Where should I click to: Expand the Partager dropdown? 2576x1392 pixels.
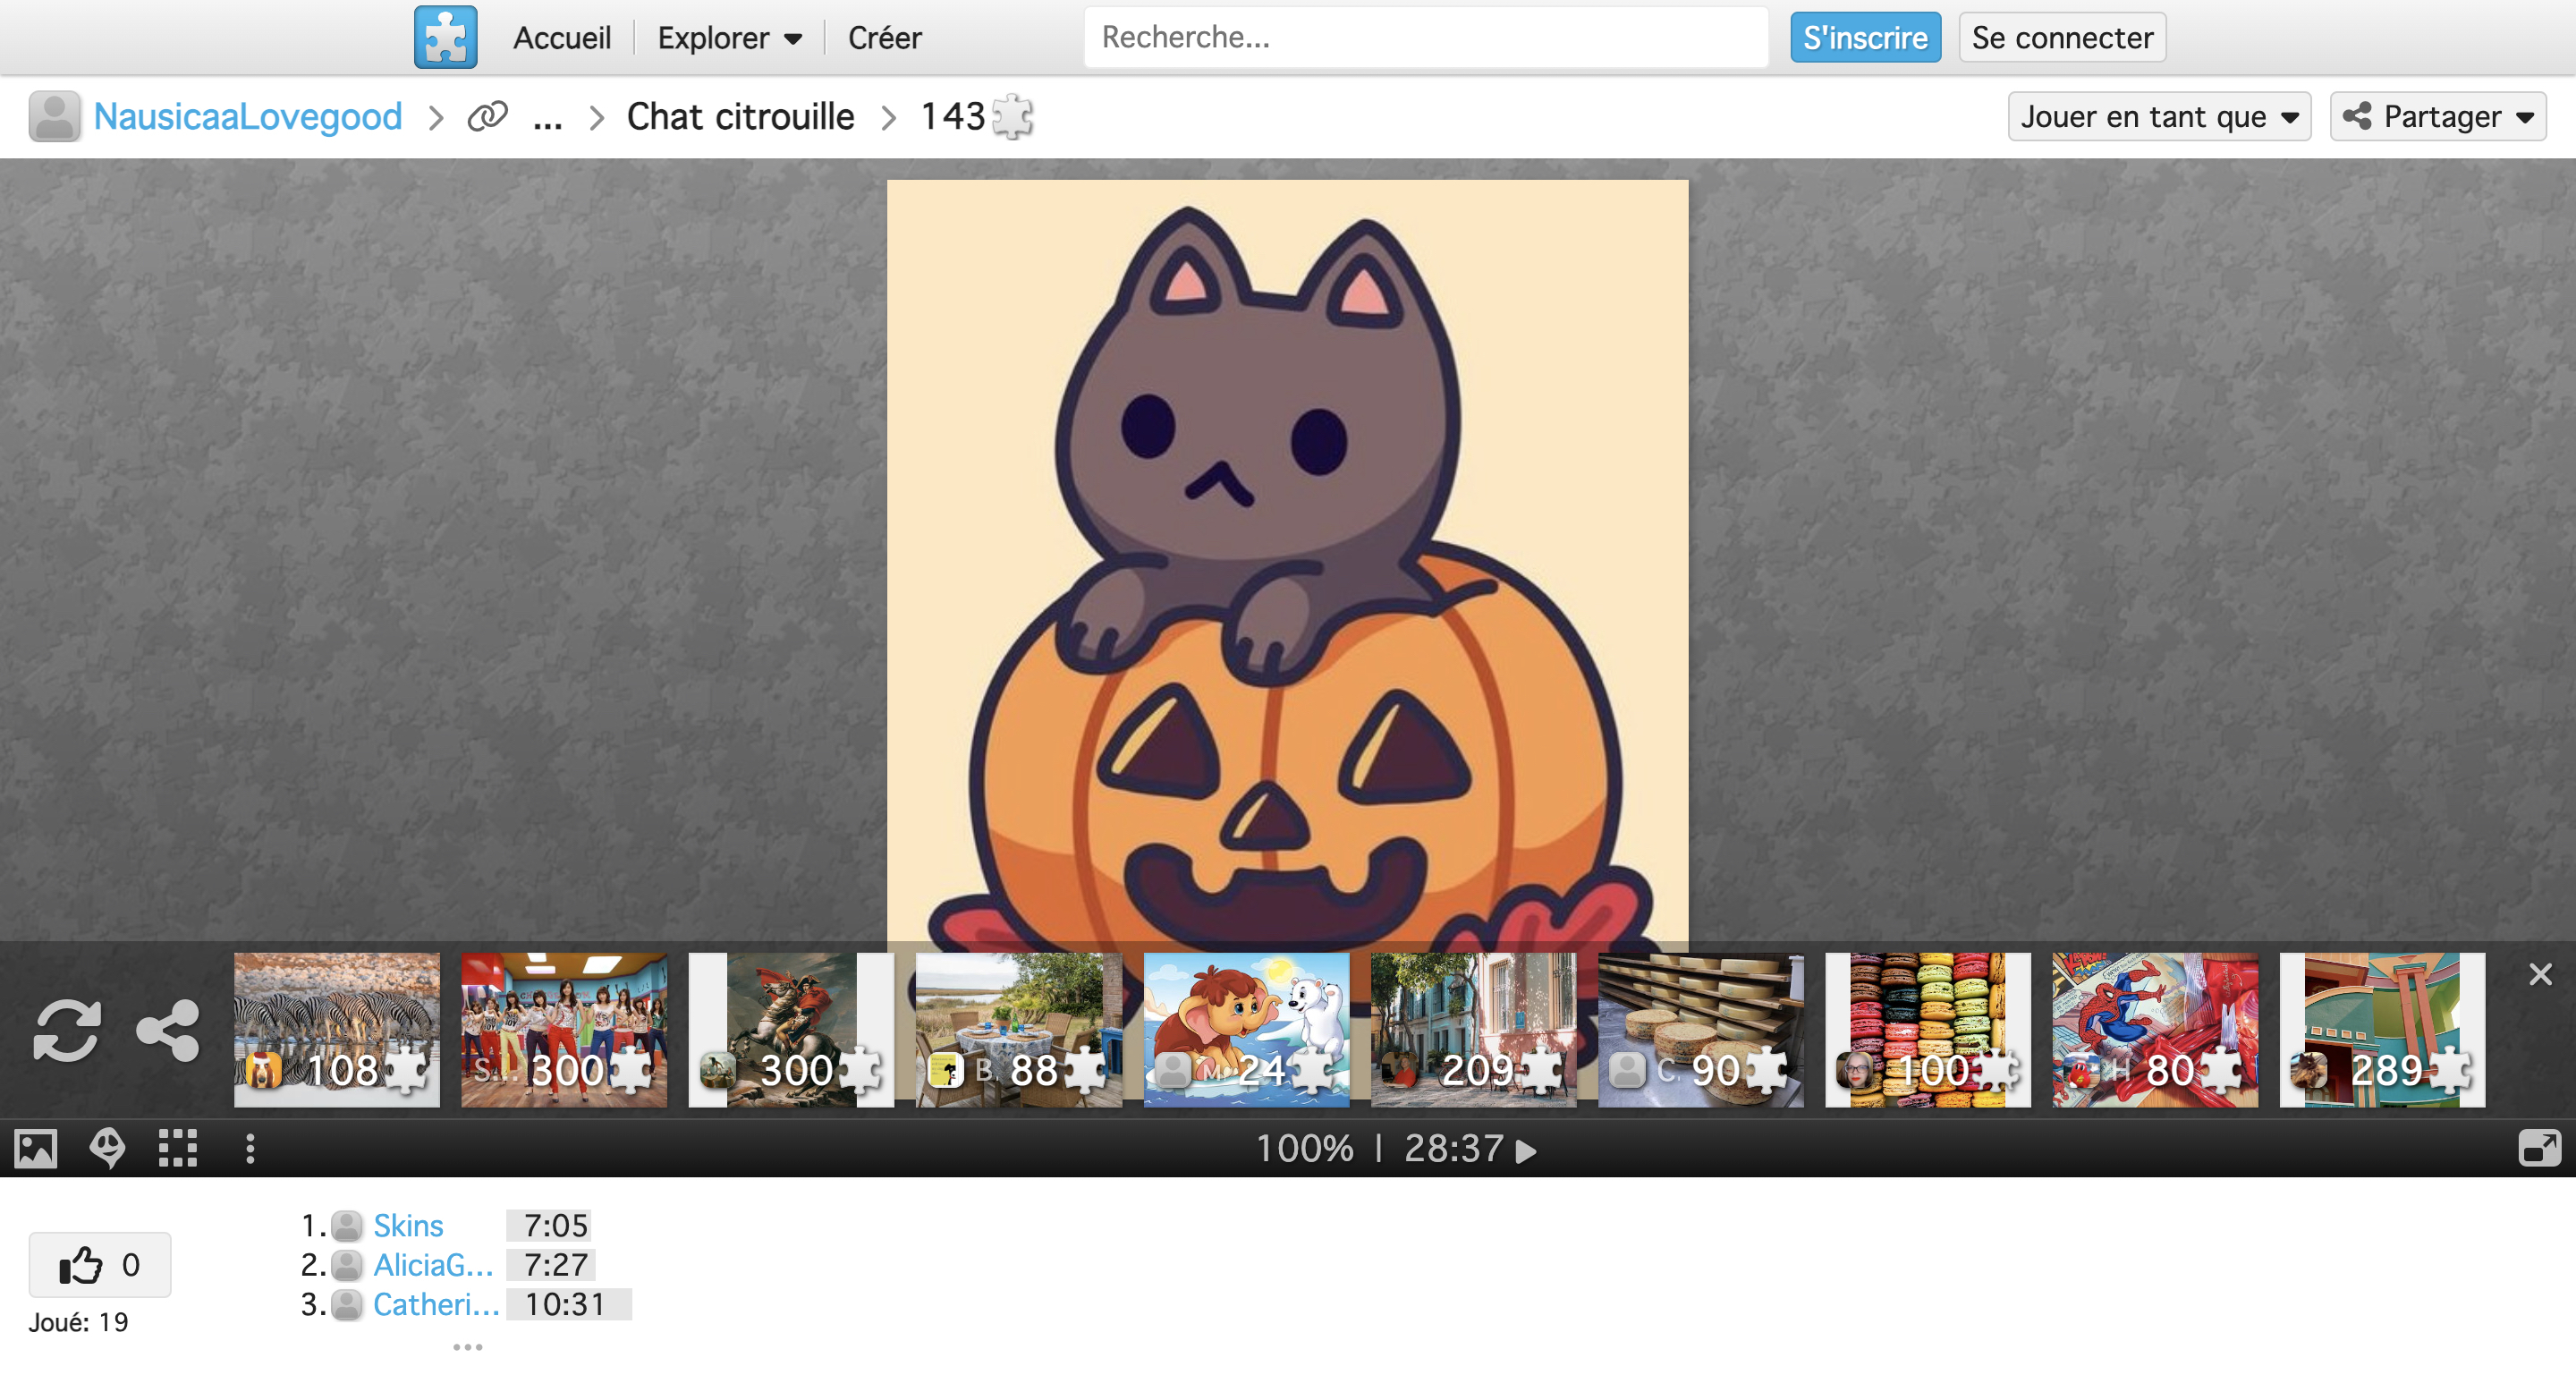pos(2437,116)
